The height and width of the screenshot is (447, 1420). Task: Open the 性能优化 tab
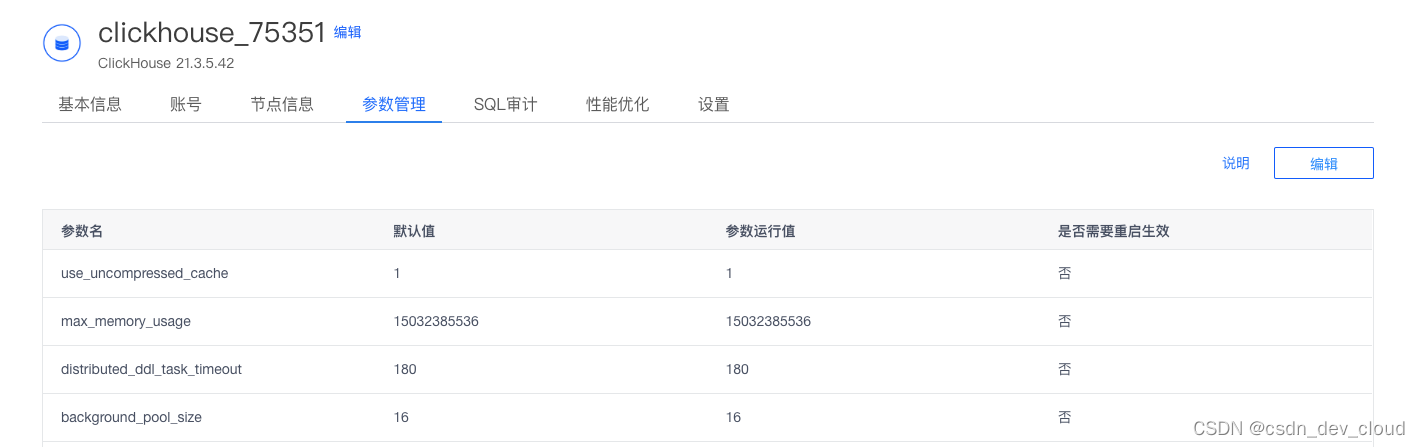(x=618, y=104)
